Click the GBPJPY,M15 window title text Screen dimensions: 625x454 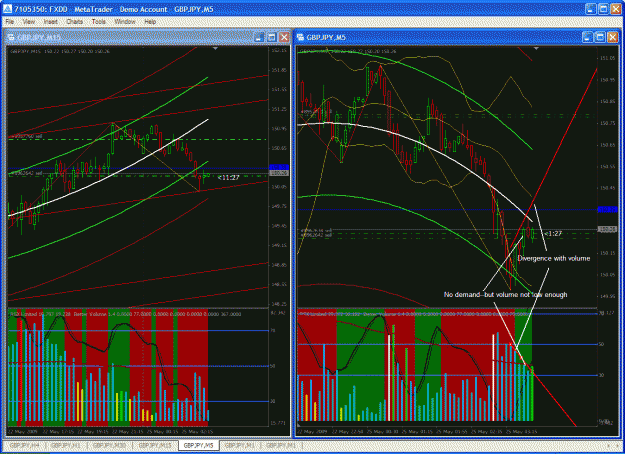tap(39, 37)
